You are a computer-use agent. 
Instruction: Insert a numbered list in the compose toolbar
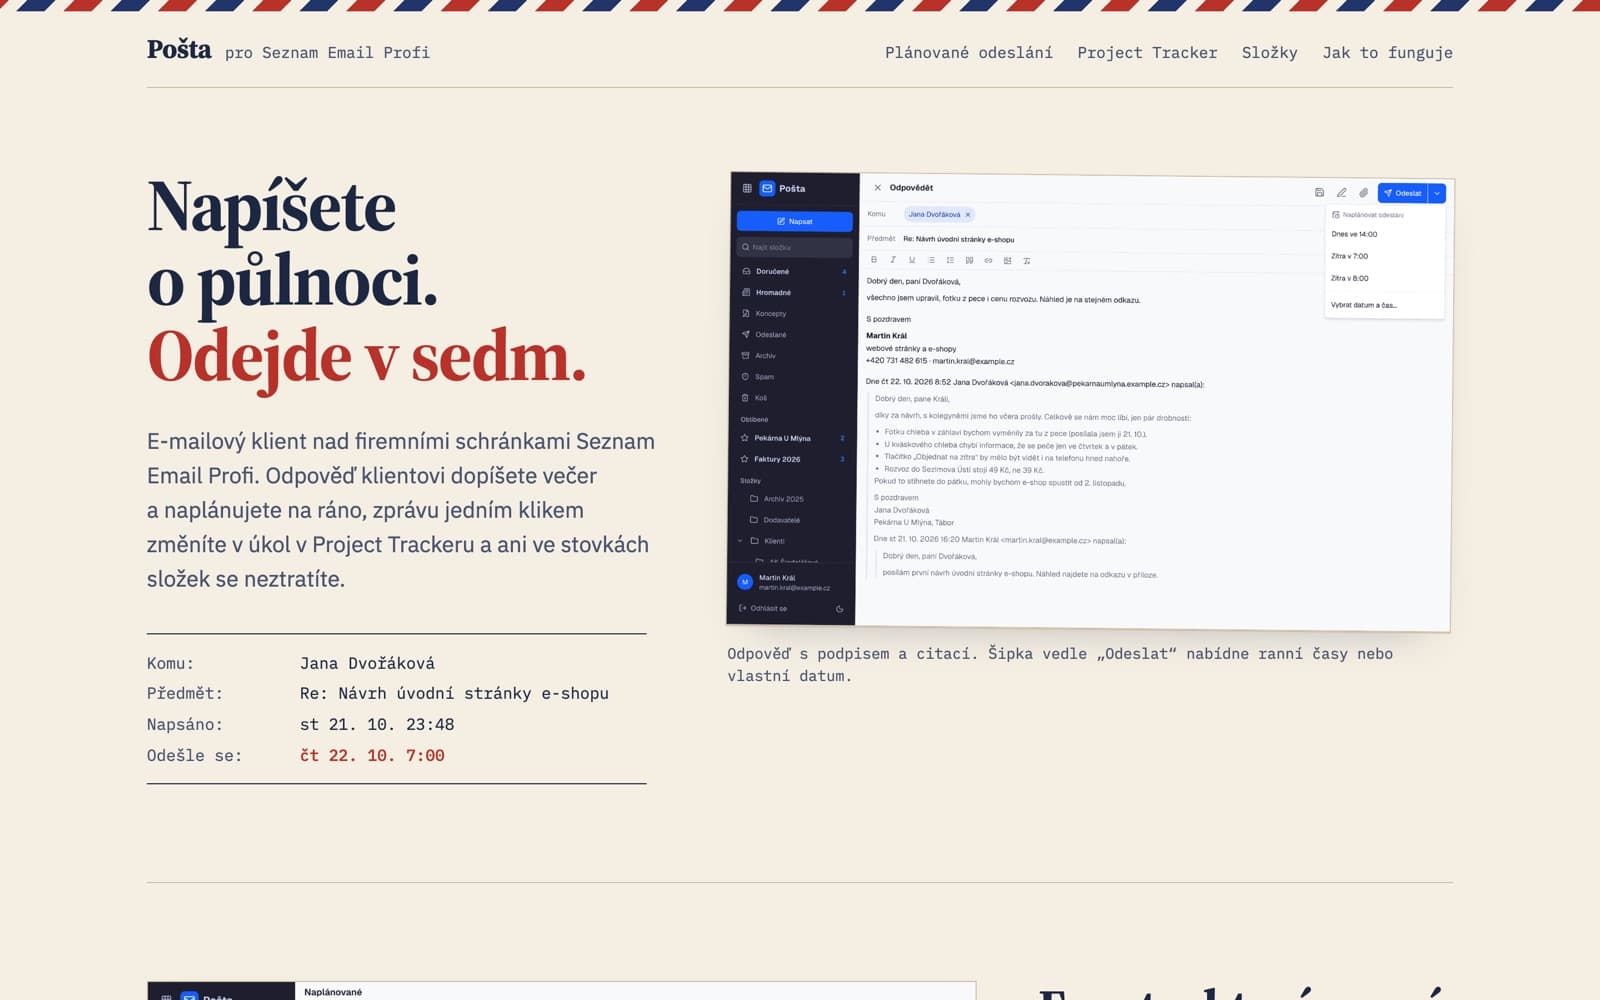[x=949, y=260]
